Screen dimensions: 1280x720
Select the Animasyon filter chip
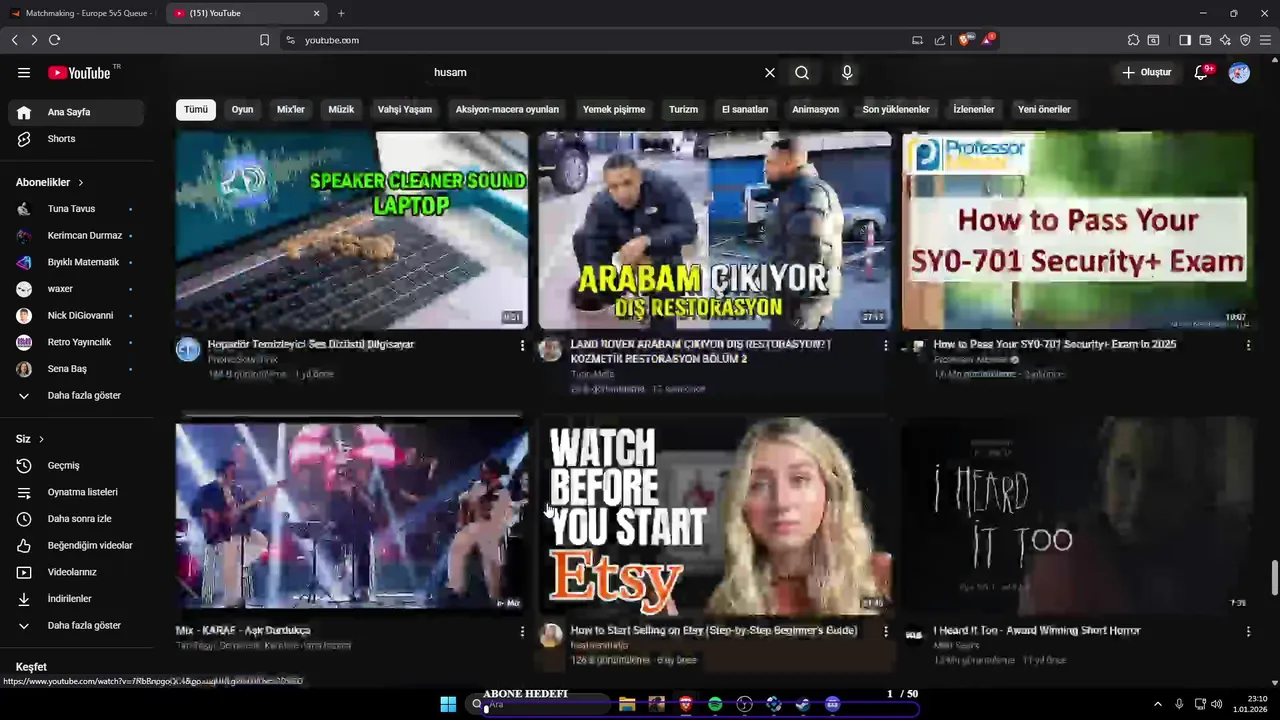pyautogui.click(x=816, y=109)
